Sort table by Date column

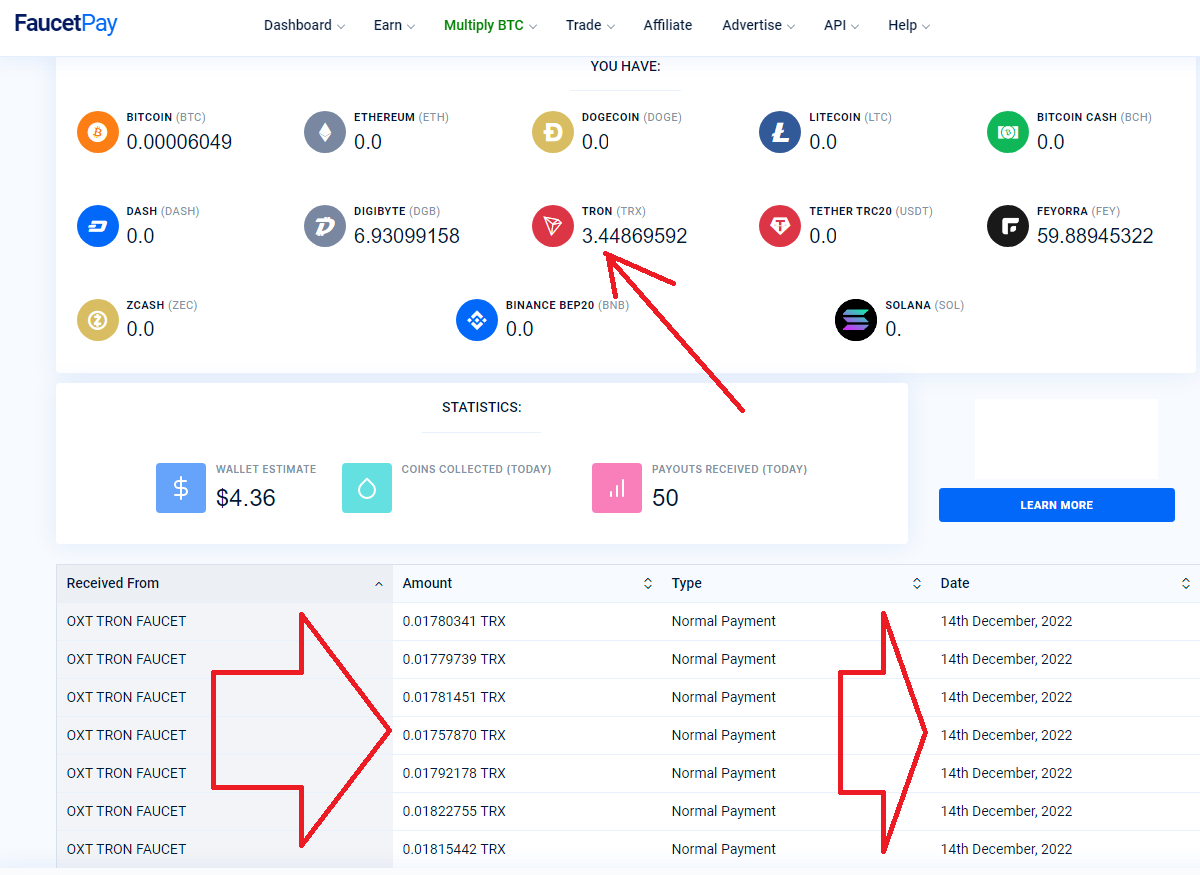[x=1065, y=583]
